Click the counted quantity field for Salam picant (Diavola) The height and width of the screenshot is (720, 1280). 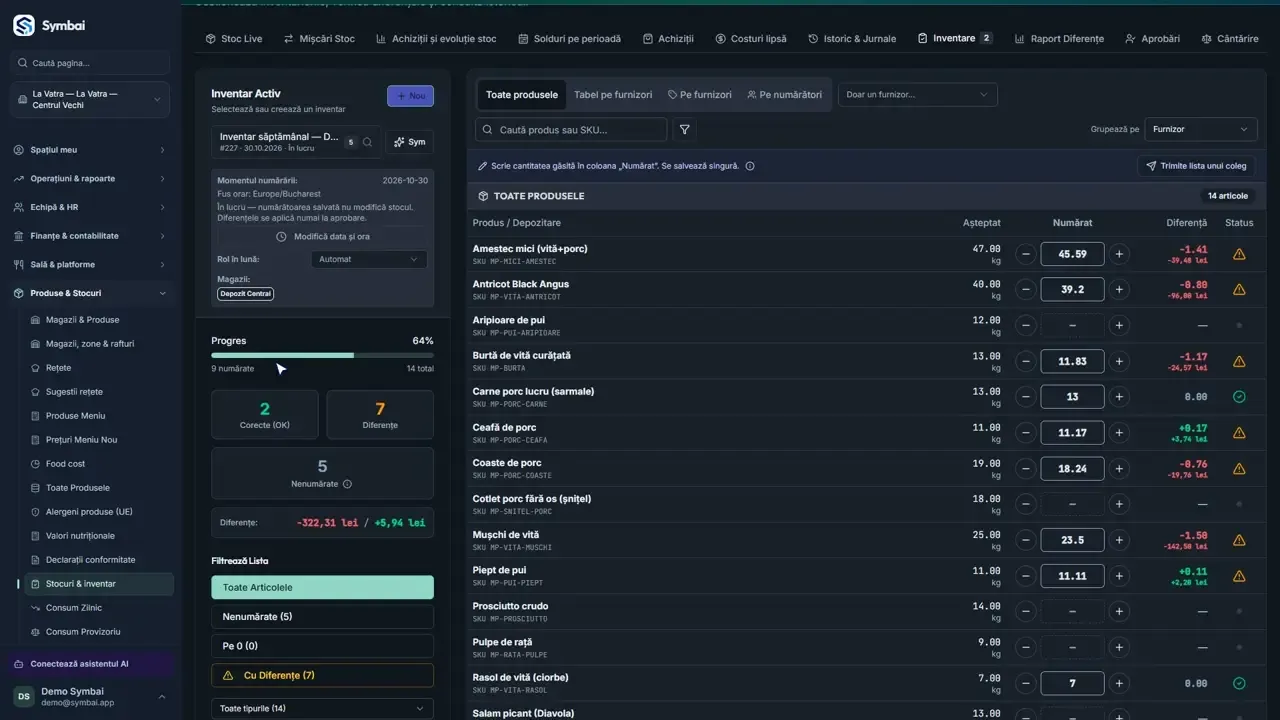pyautogui.click(x=1072, y=714)
